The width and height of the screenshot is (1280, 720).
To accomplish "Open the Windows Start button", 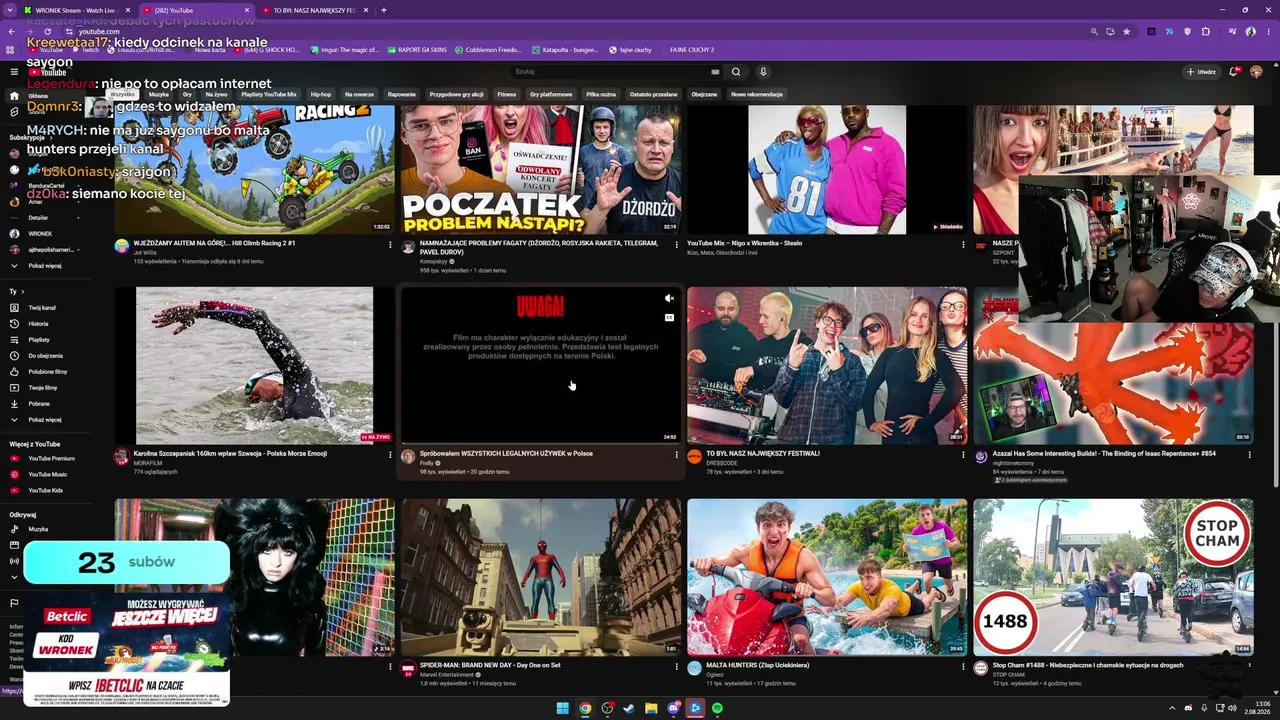I will coord(564,709).
